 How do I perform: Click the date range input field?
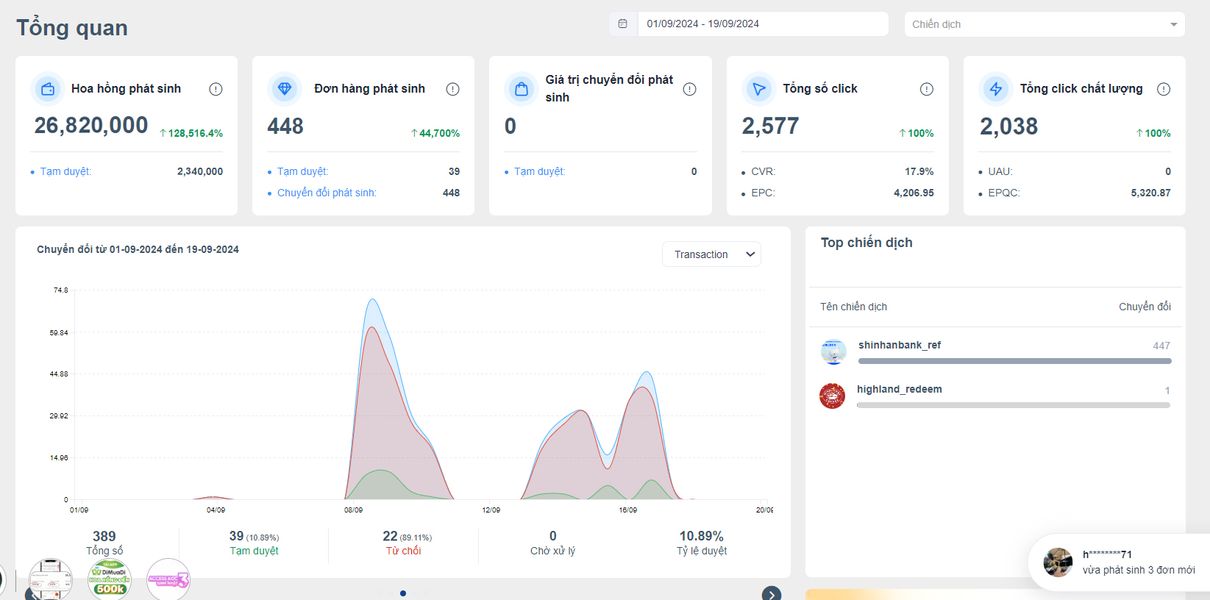click(x=762, y=24)
